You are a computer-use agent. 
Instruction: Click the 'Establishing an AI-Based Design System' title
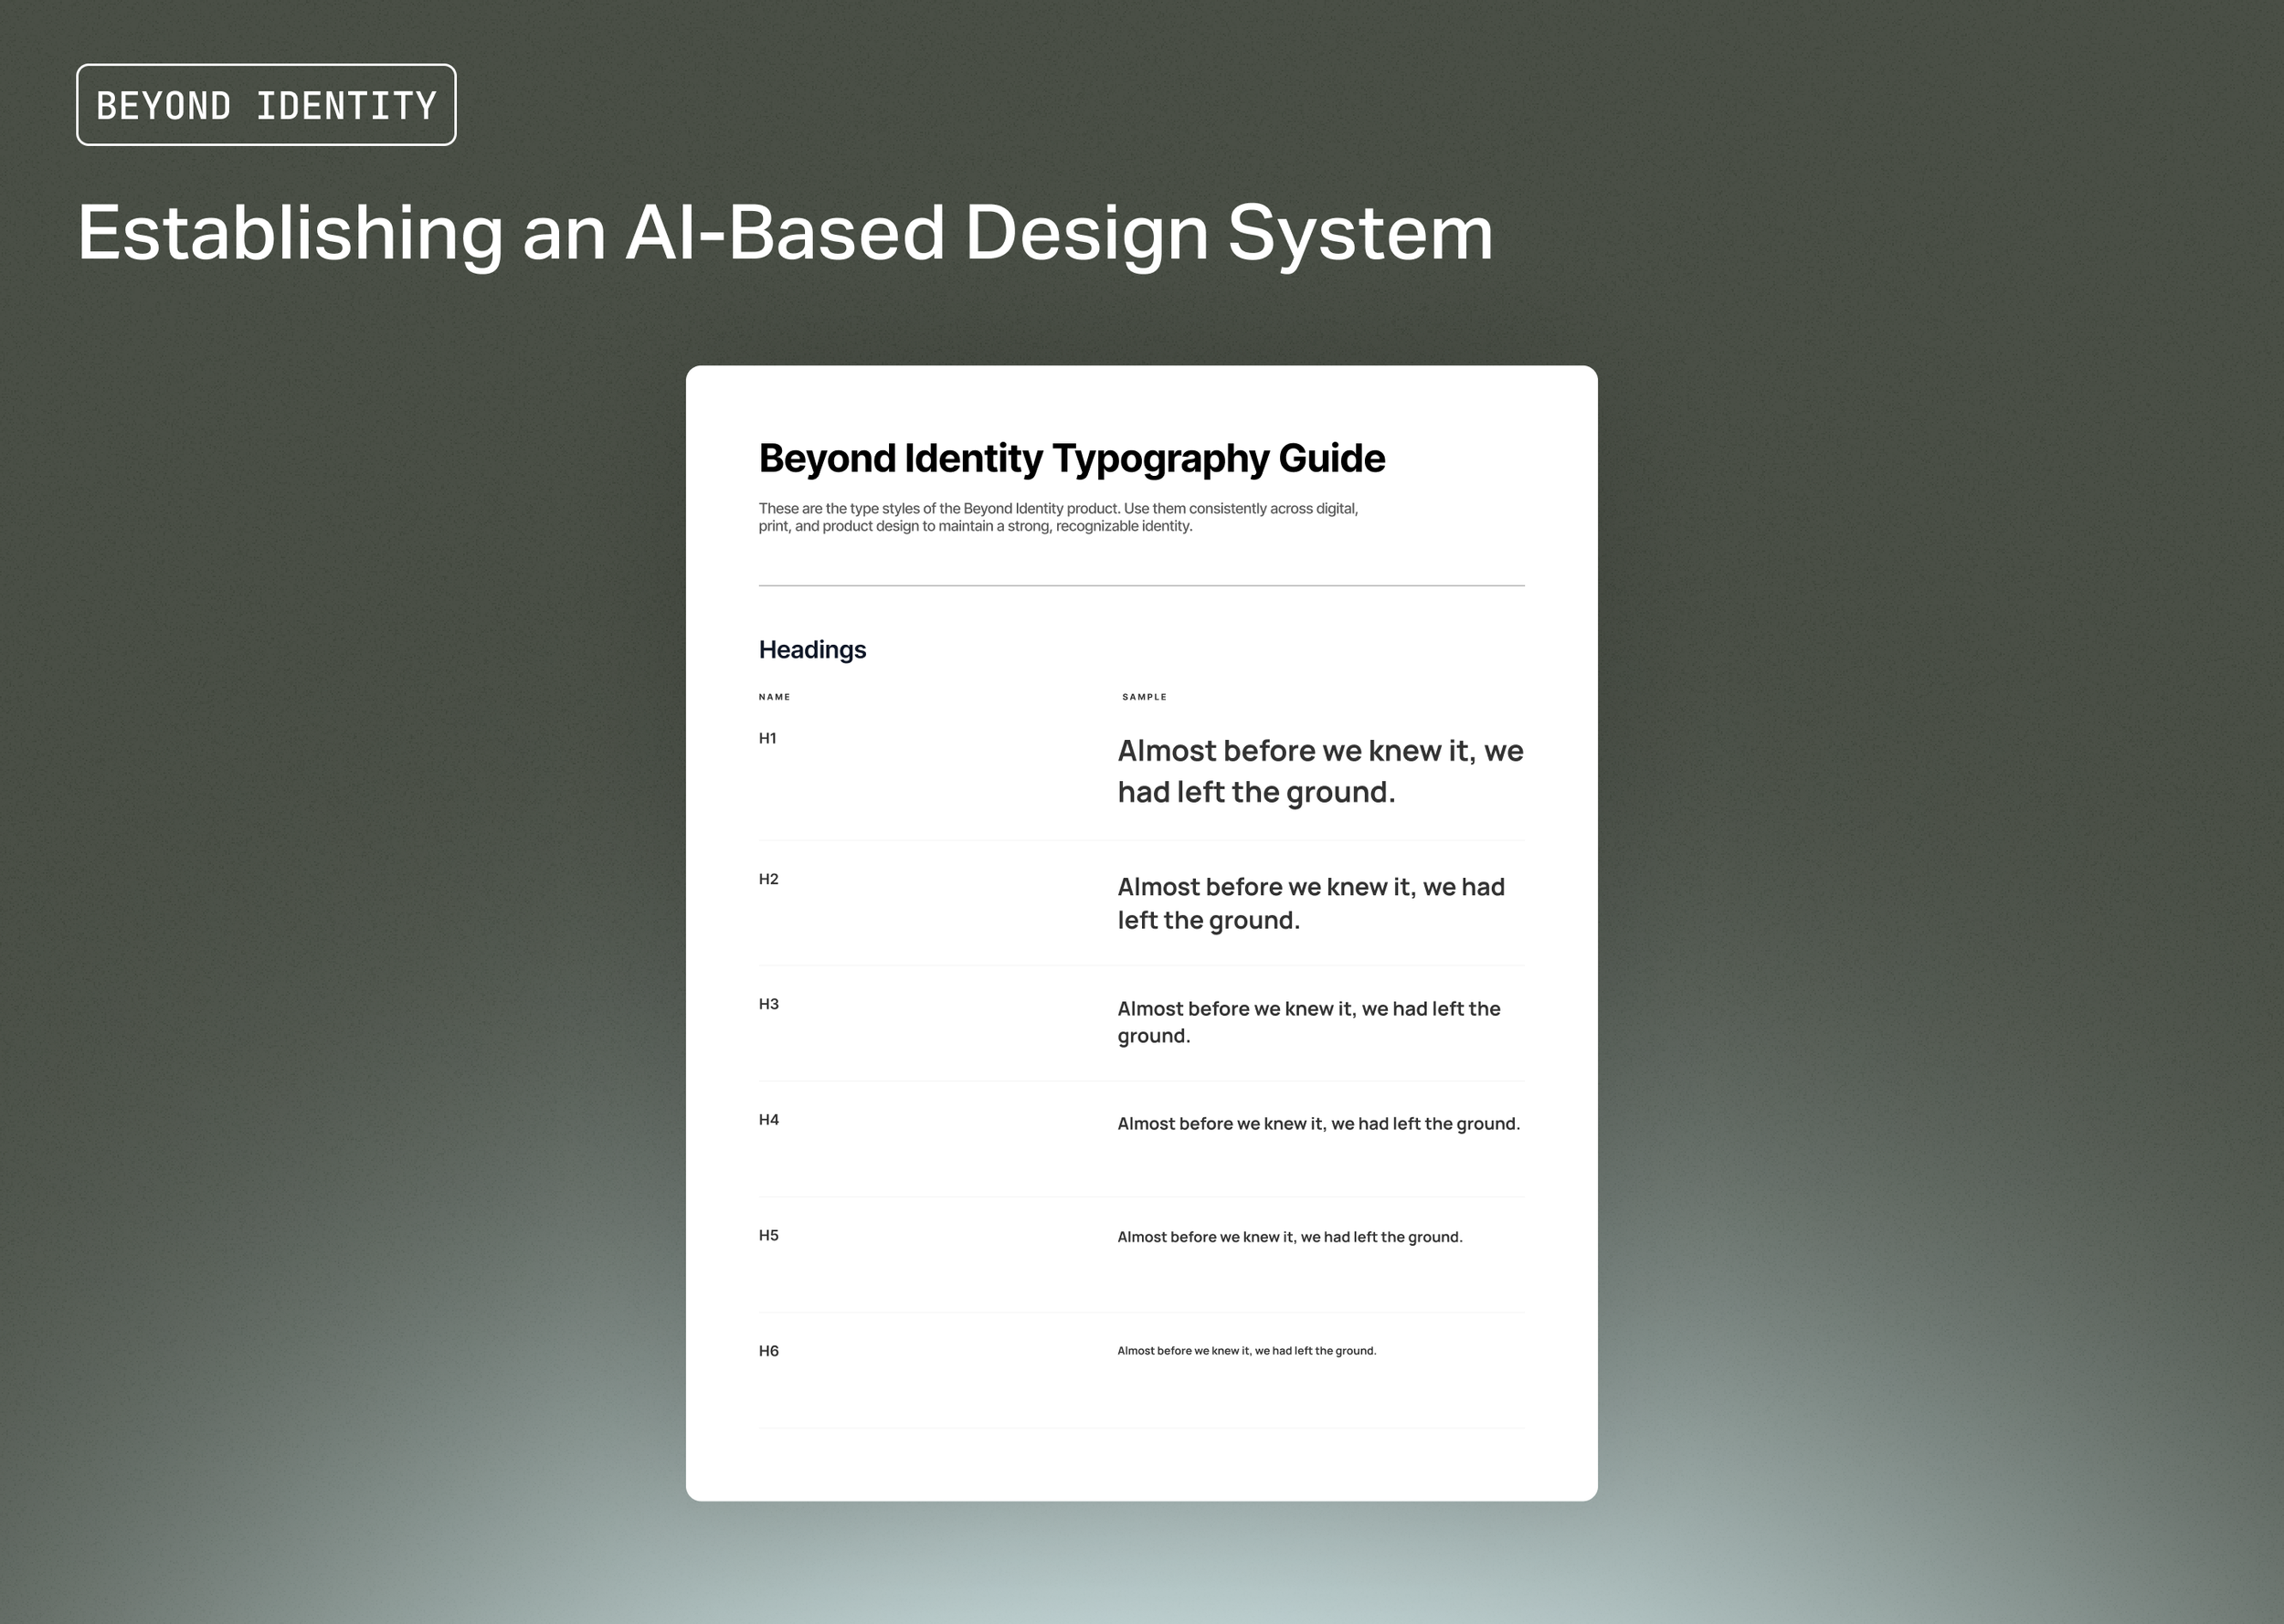[785, 233]
